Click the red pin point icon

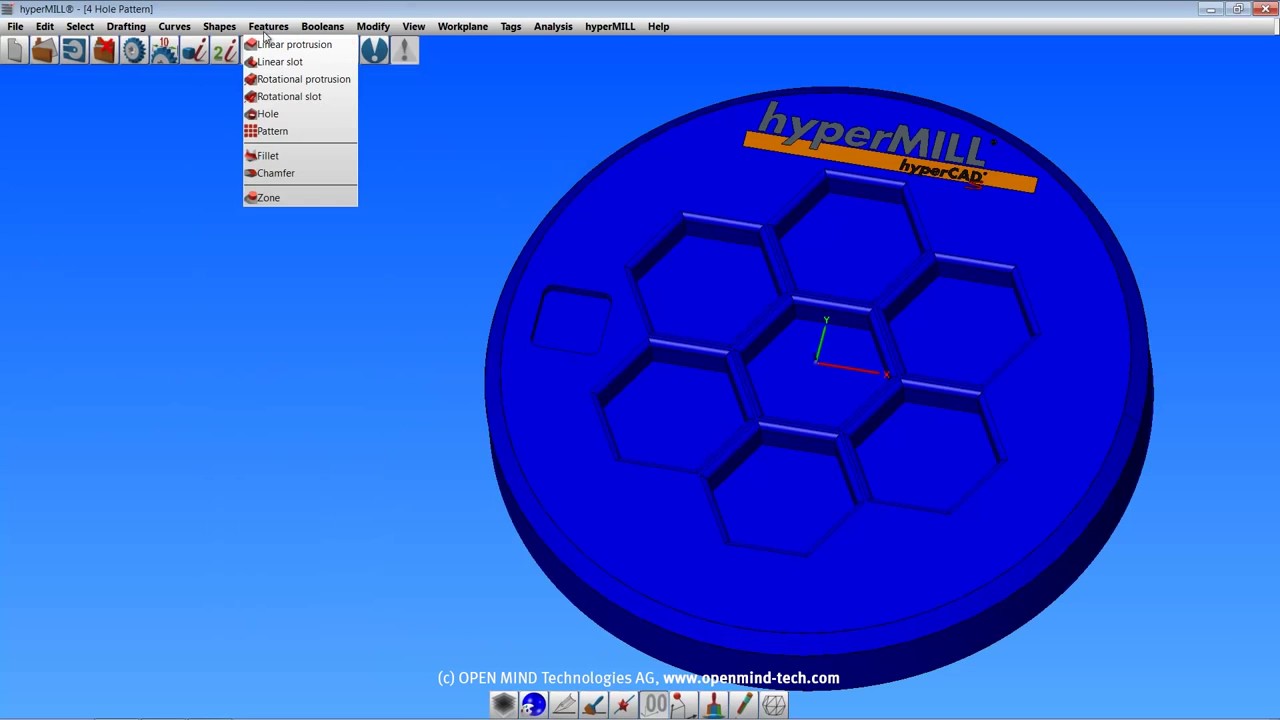coord(683,705)
